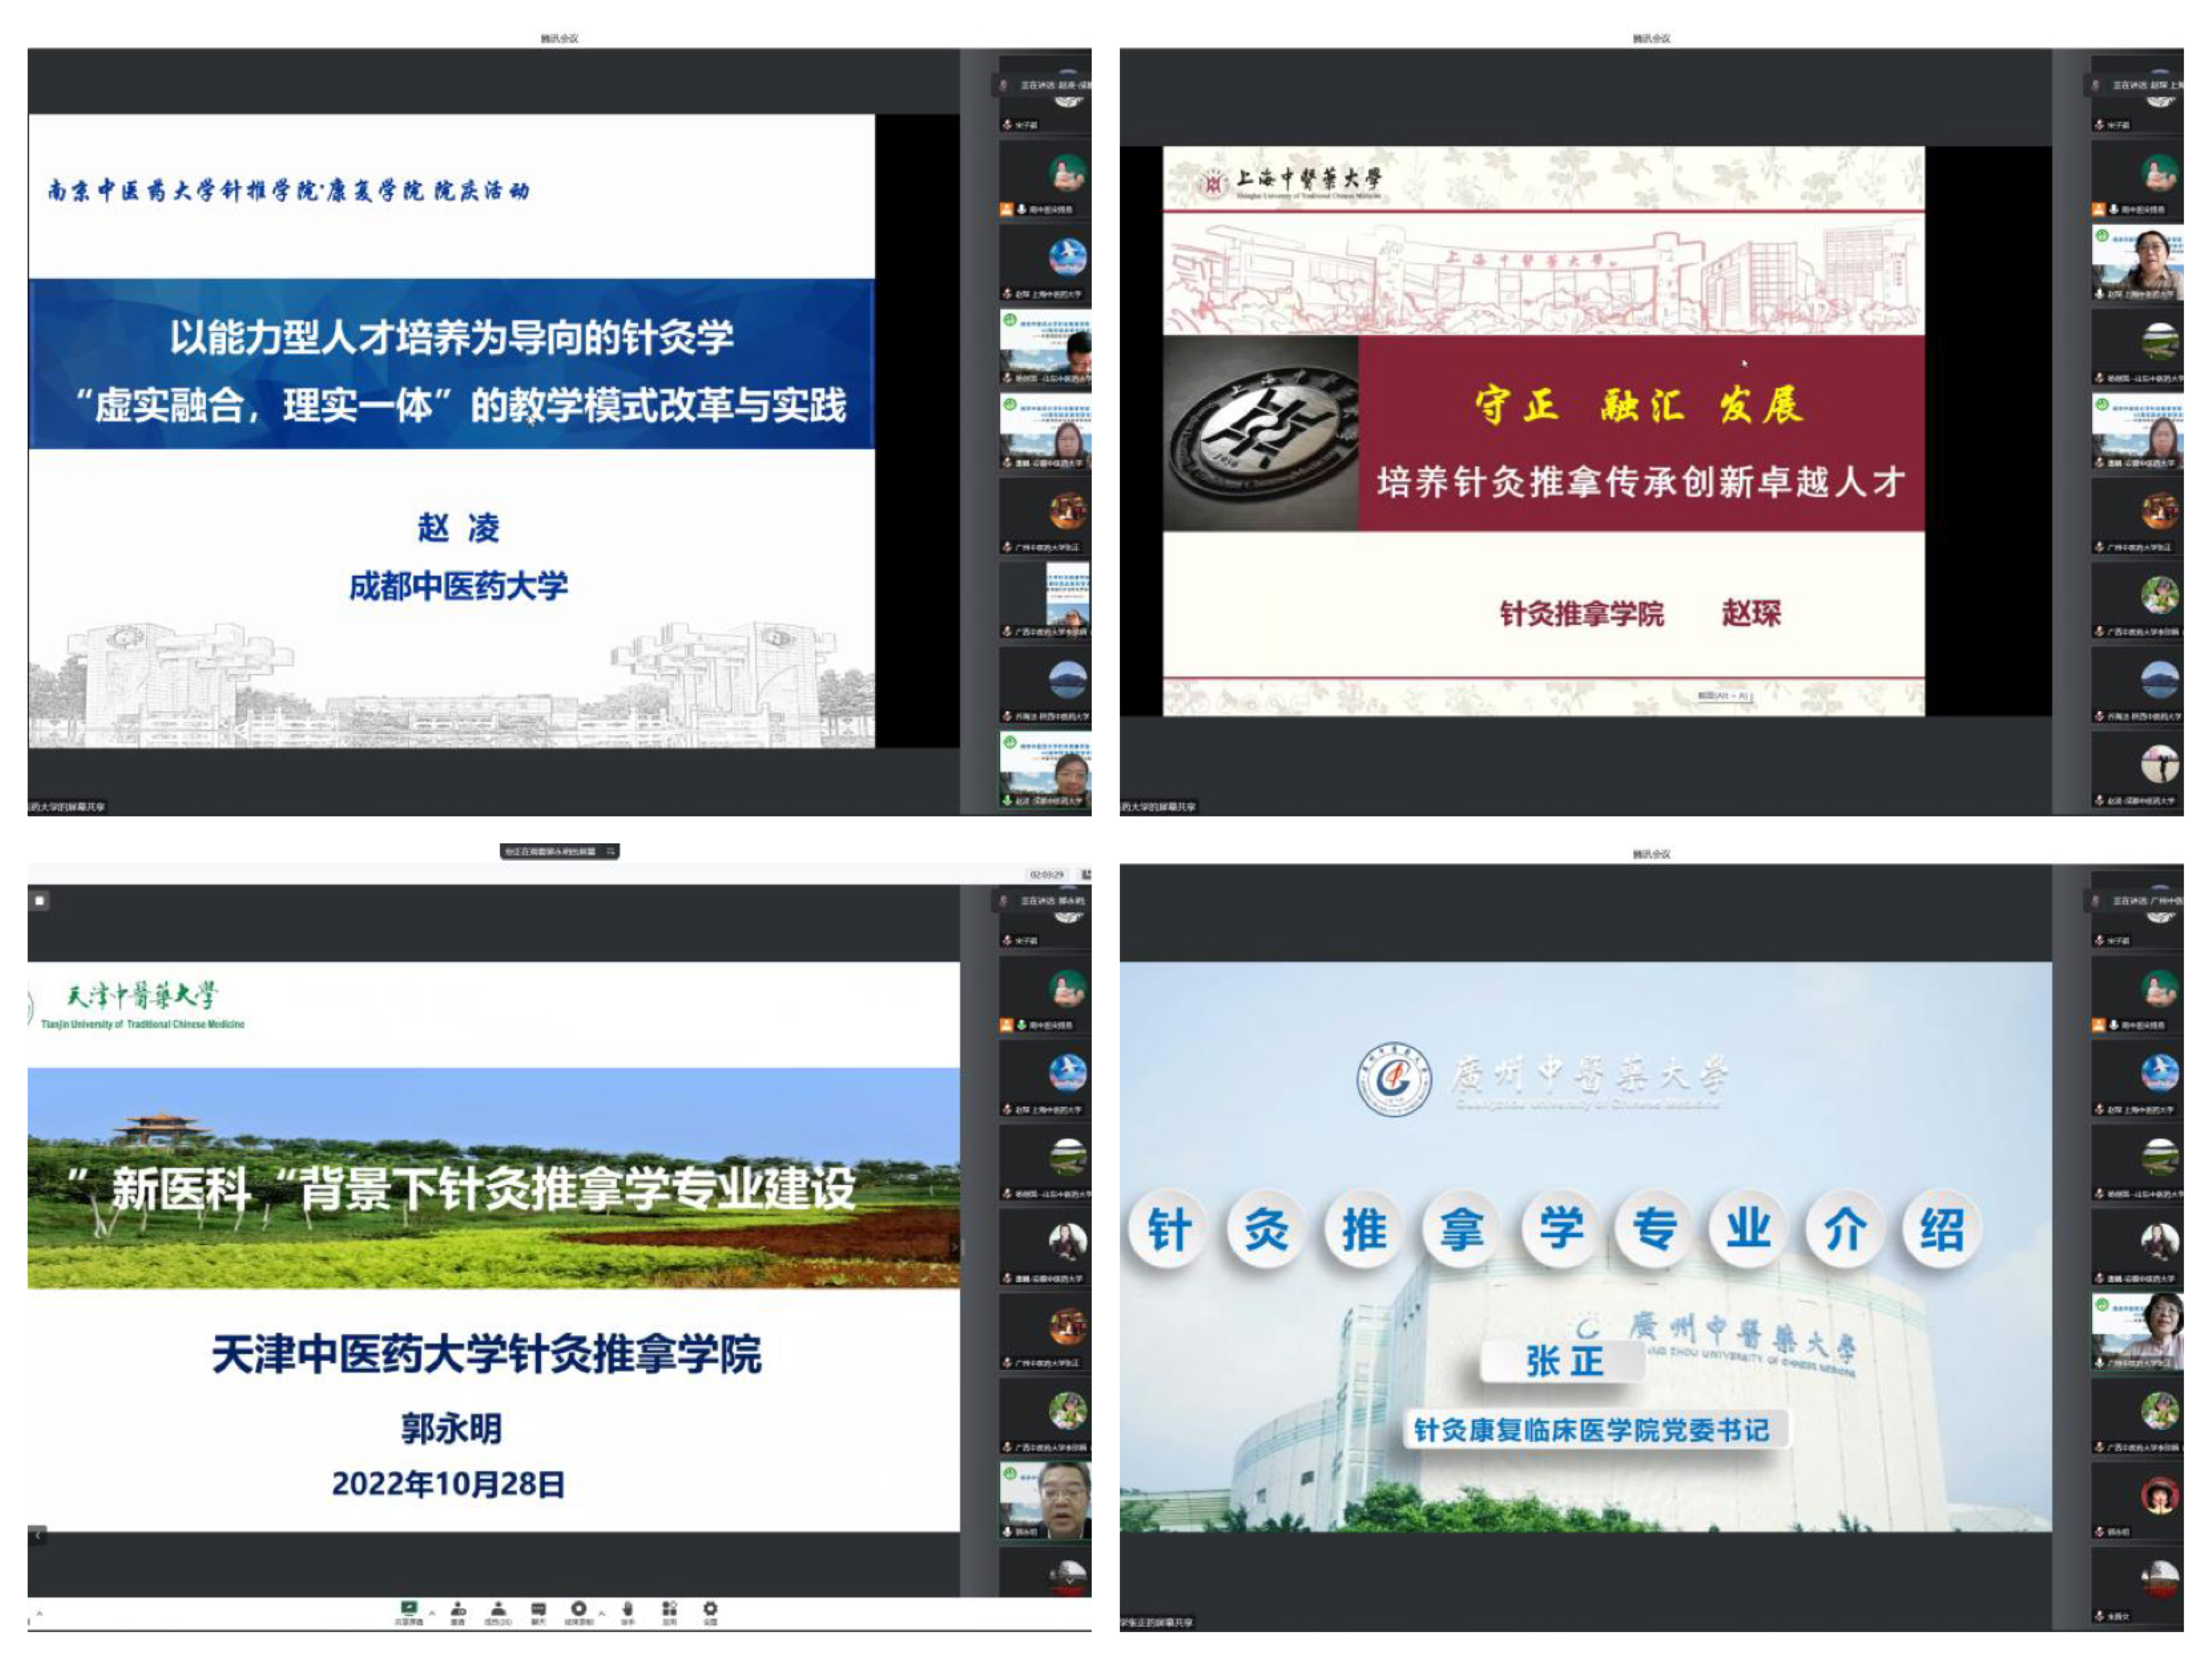Open share screen options caret beside Share Screen
The image size is (2212, 1659).
click(x=432, y=1613)
